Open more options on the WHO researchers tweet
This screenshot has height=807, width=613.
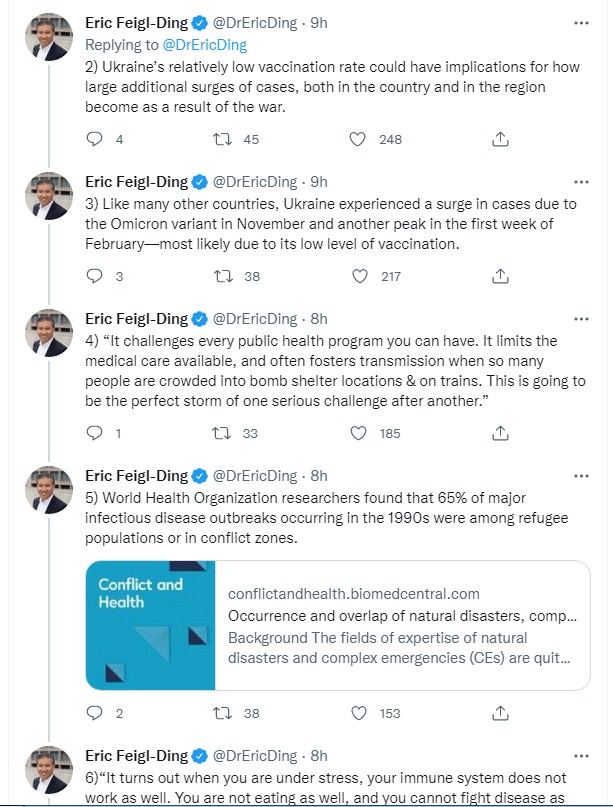point(580,475)
